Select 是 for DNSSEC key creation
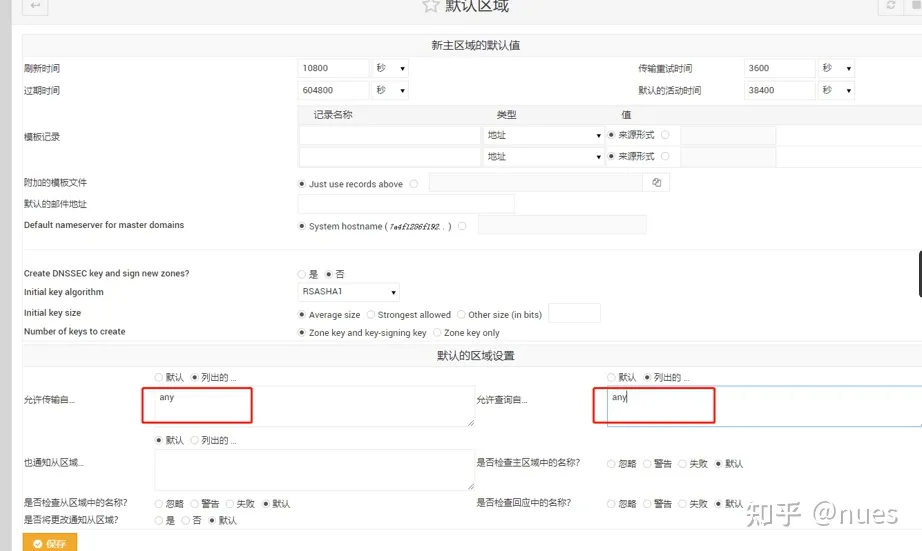Image resolution: width=922 pixels, height=551 pixels. [x=302, y=274]
